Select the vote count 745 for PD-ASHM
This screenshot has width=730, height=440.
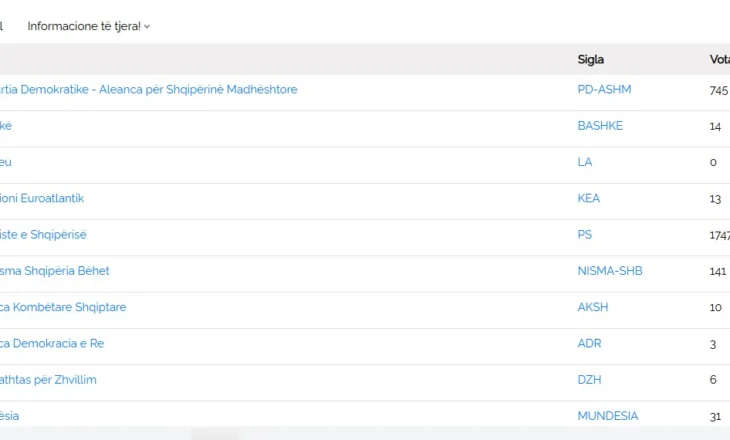point(718,90)
